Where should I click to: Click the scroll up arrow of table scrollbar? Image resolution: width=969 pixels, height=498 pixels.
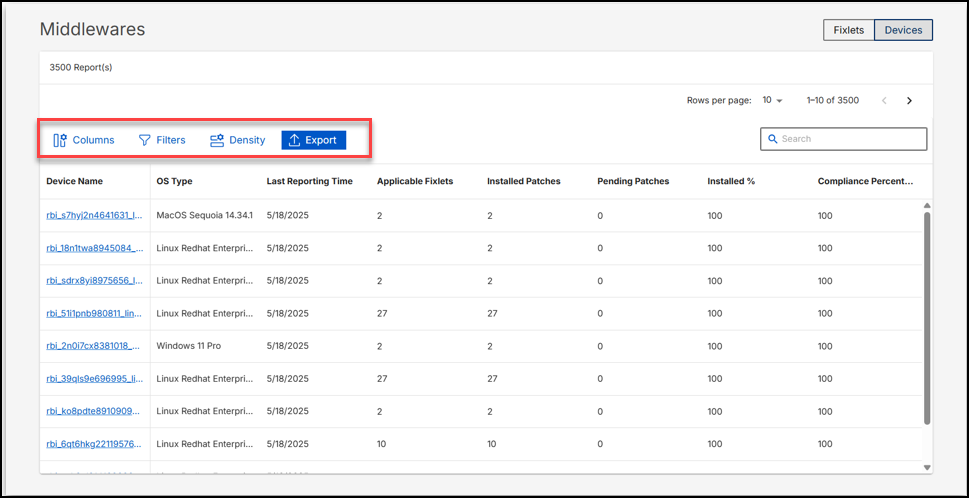926,205
